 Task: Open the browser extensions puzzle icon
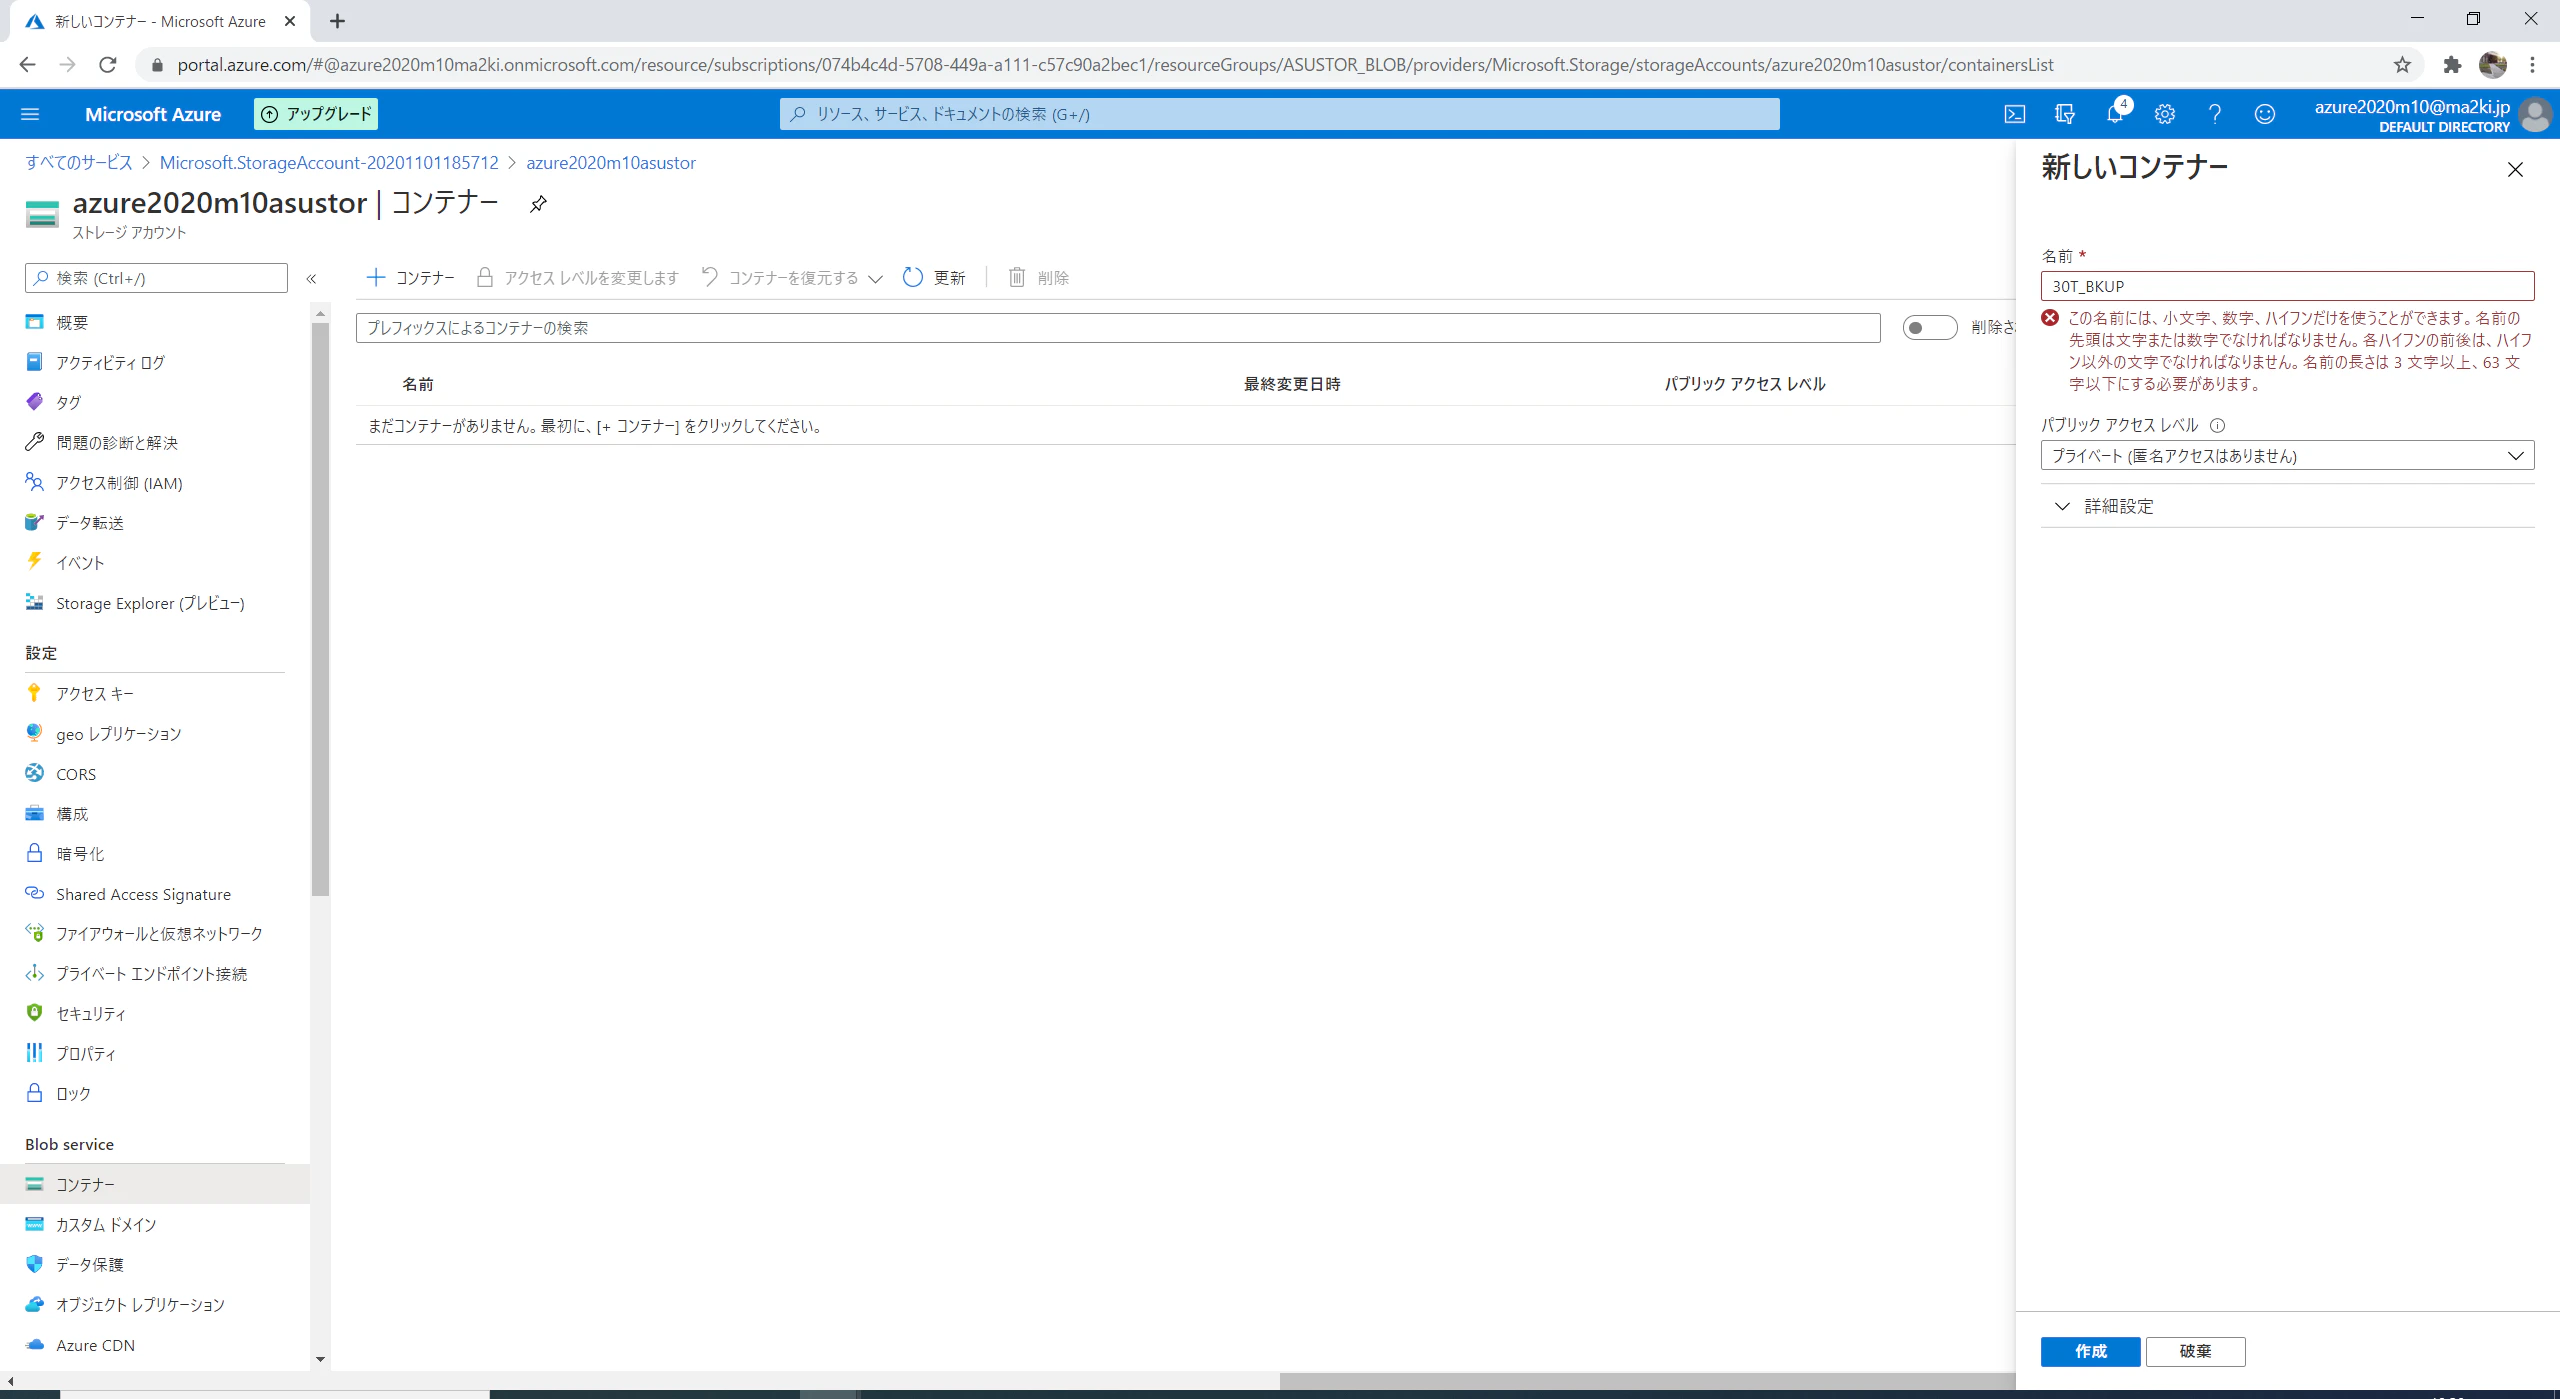[x=2452, y=65]
